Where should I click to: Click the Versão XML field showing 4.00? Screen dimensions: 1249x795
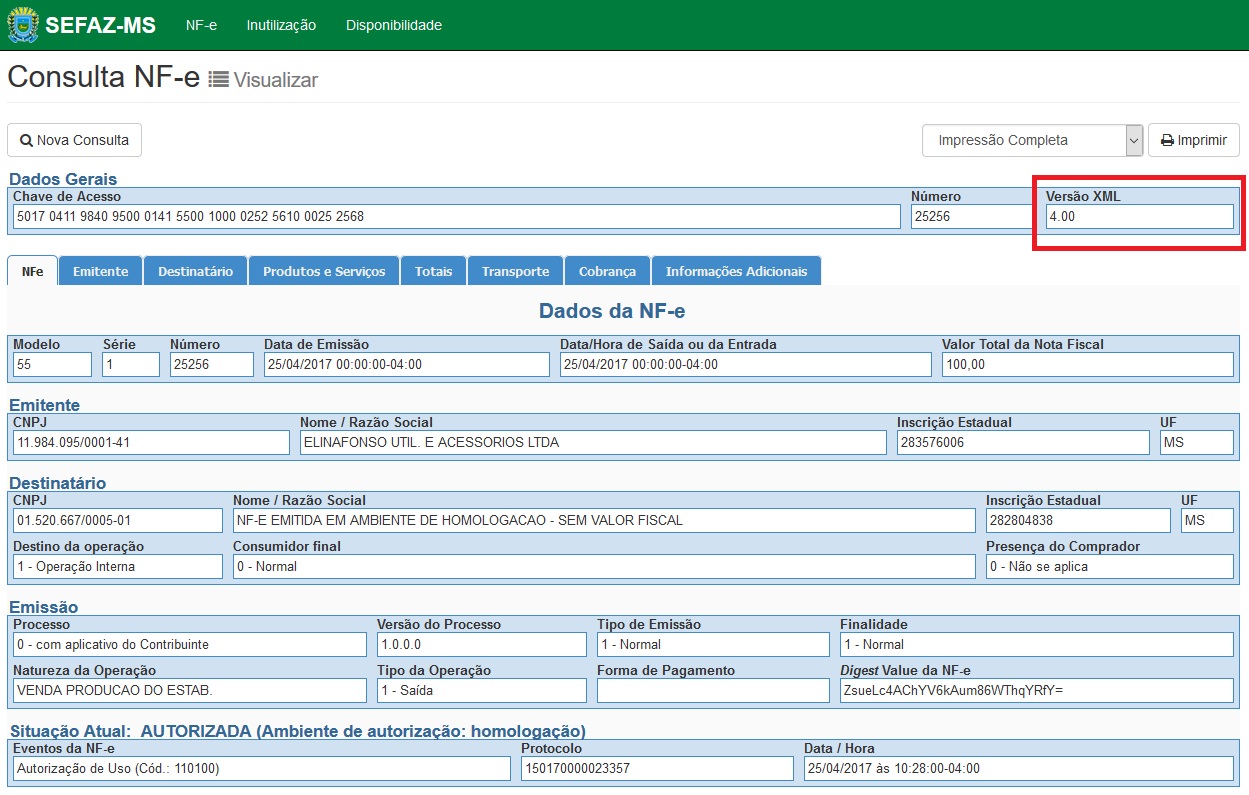pos(1140,216)
